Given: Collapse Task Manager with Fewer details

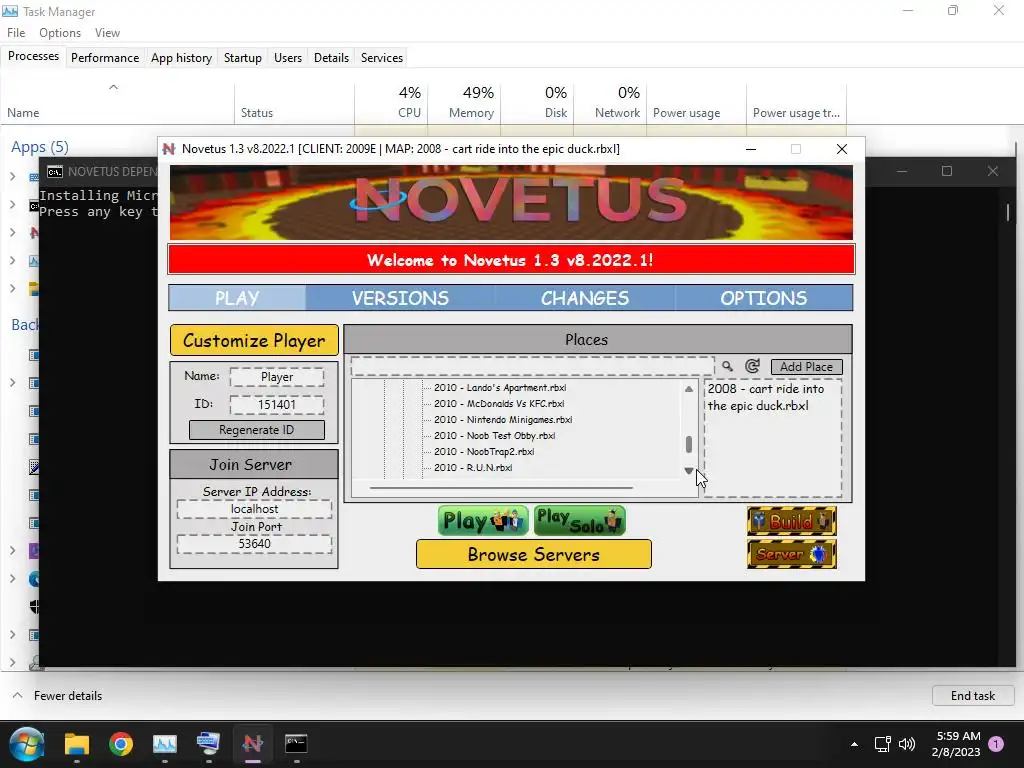Looking at the screenshot, I should click(x=57, y=696).
